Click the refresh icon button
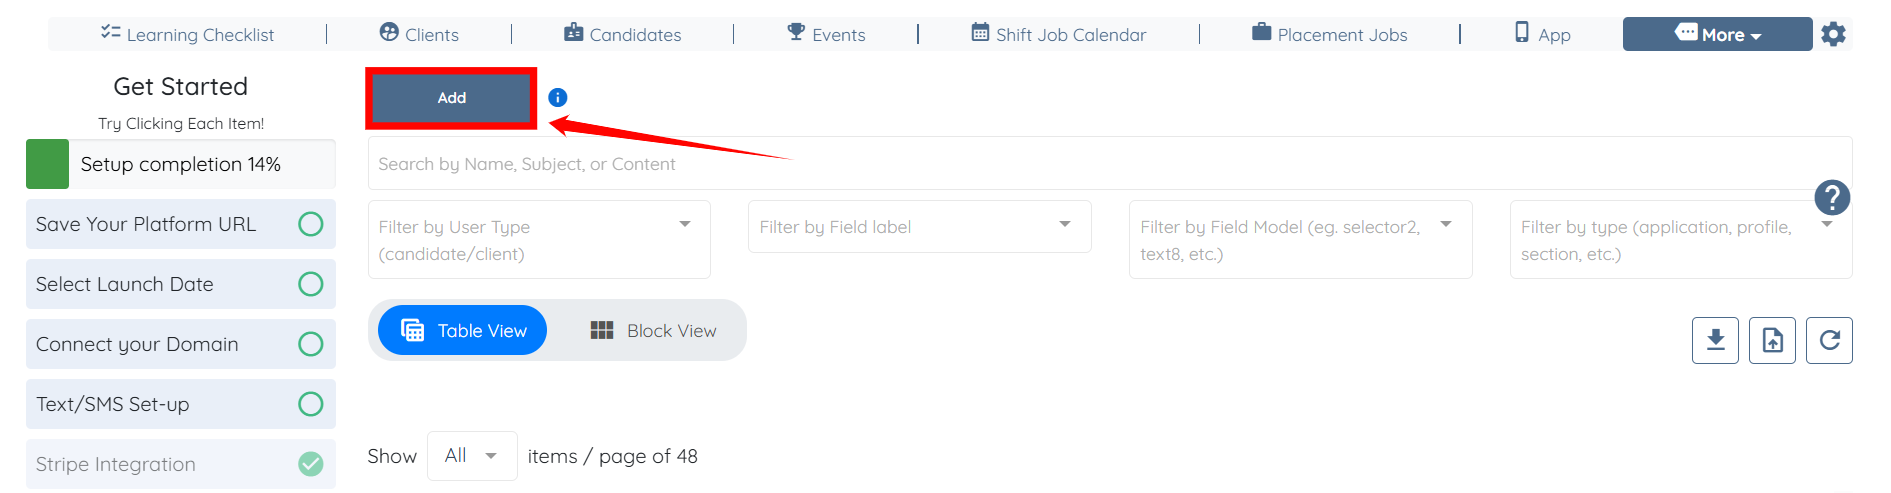The width and height of the screenshot is (1891, 493). coord(1829,340)
